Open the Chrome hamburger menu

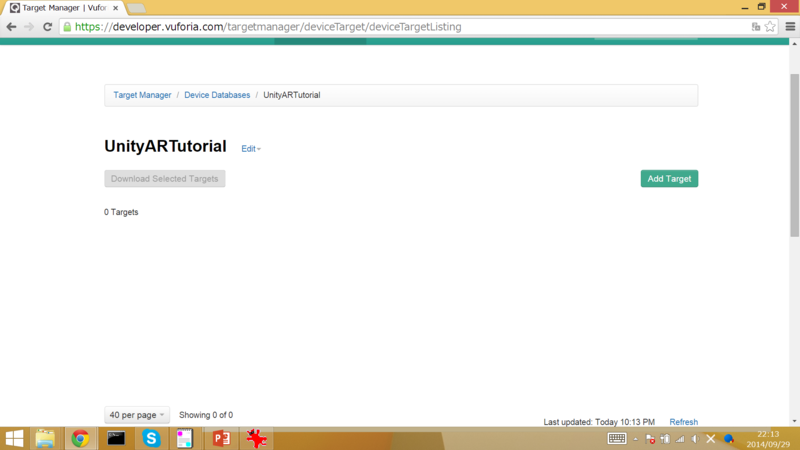click(x=790, y=27)
